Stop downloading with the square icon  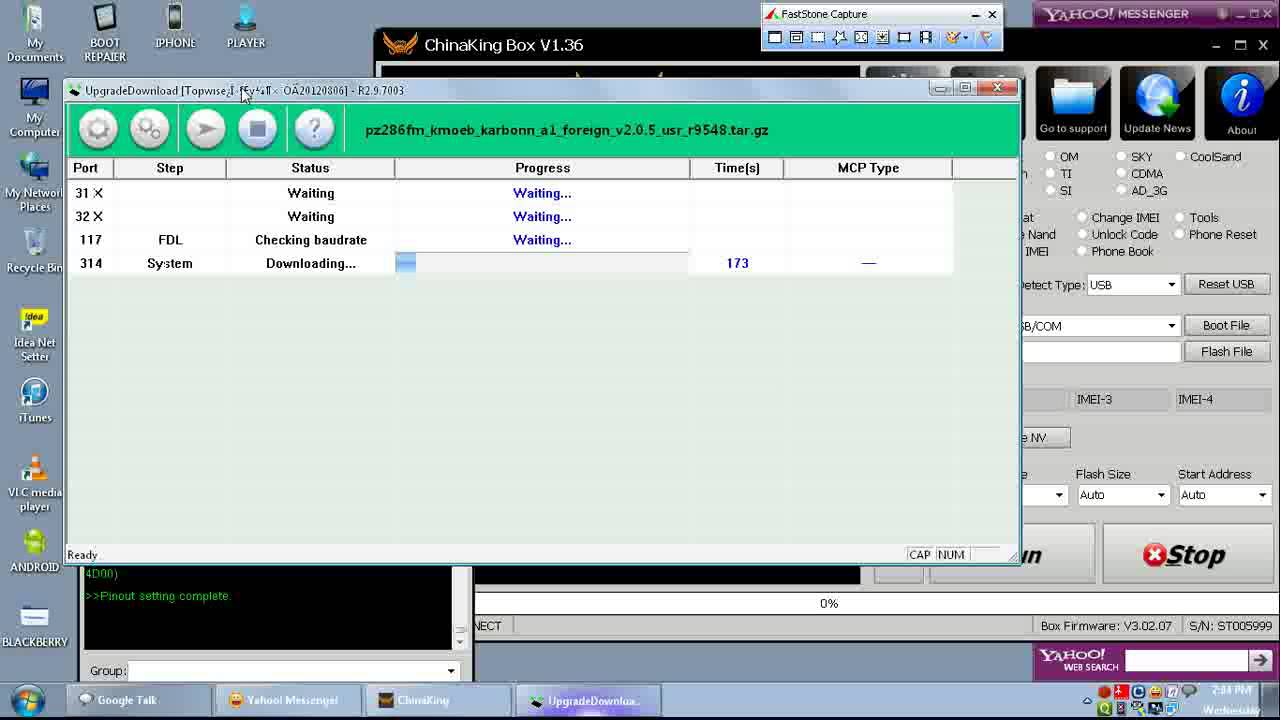(257, 129)
